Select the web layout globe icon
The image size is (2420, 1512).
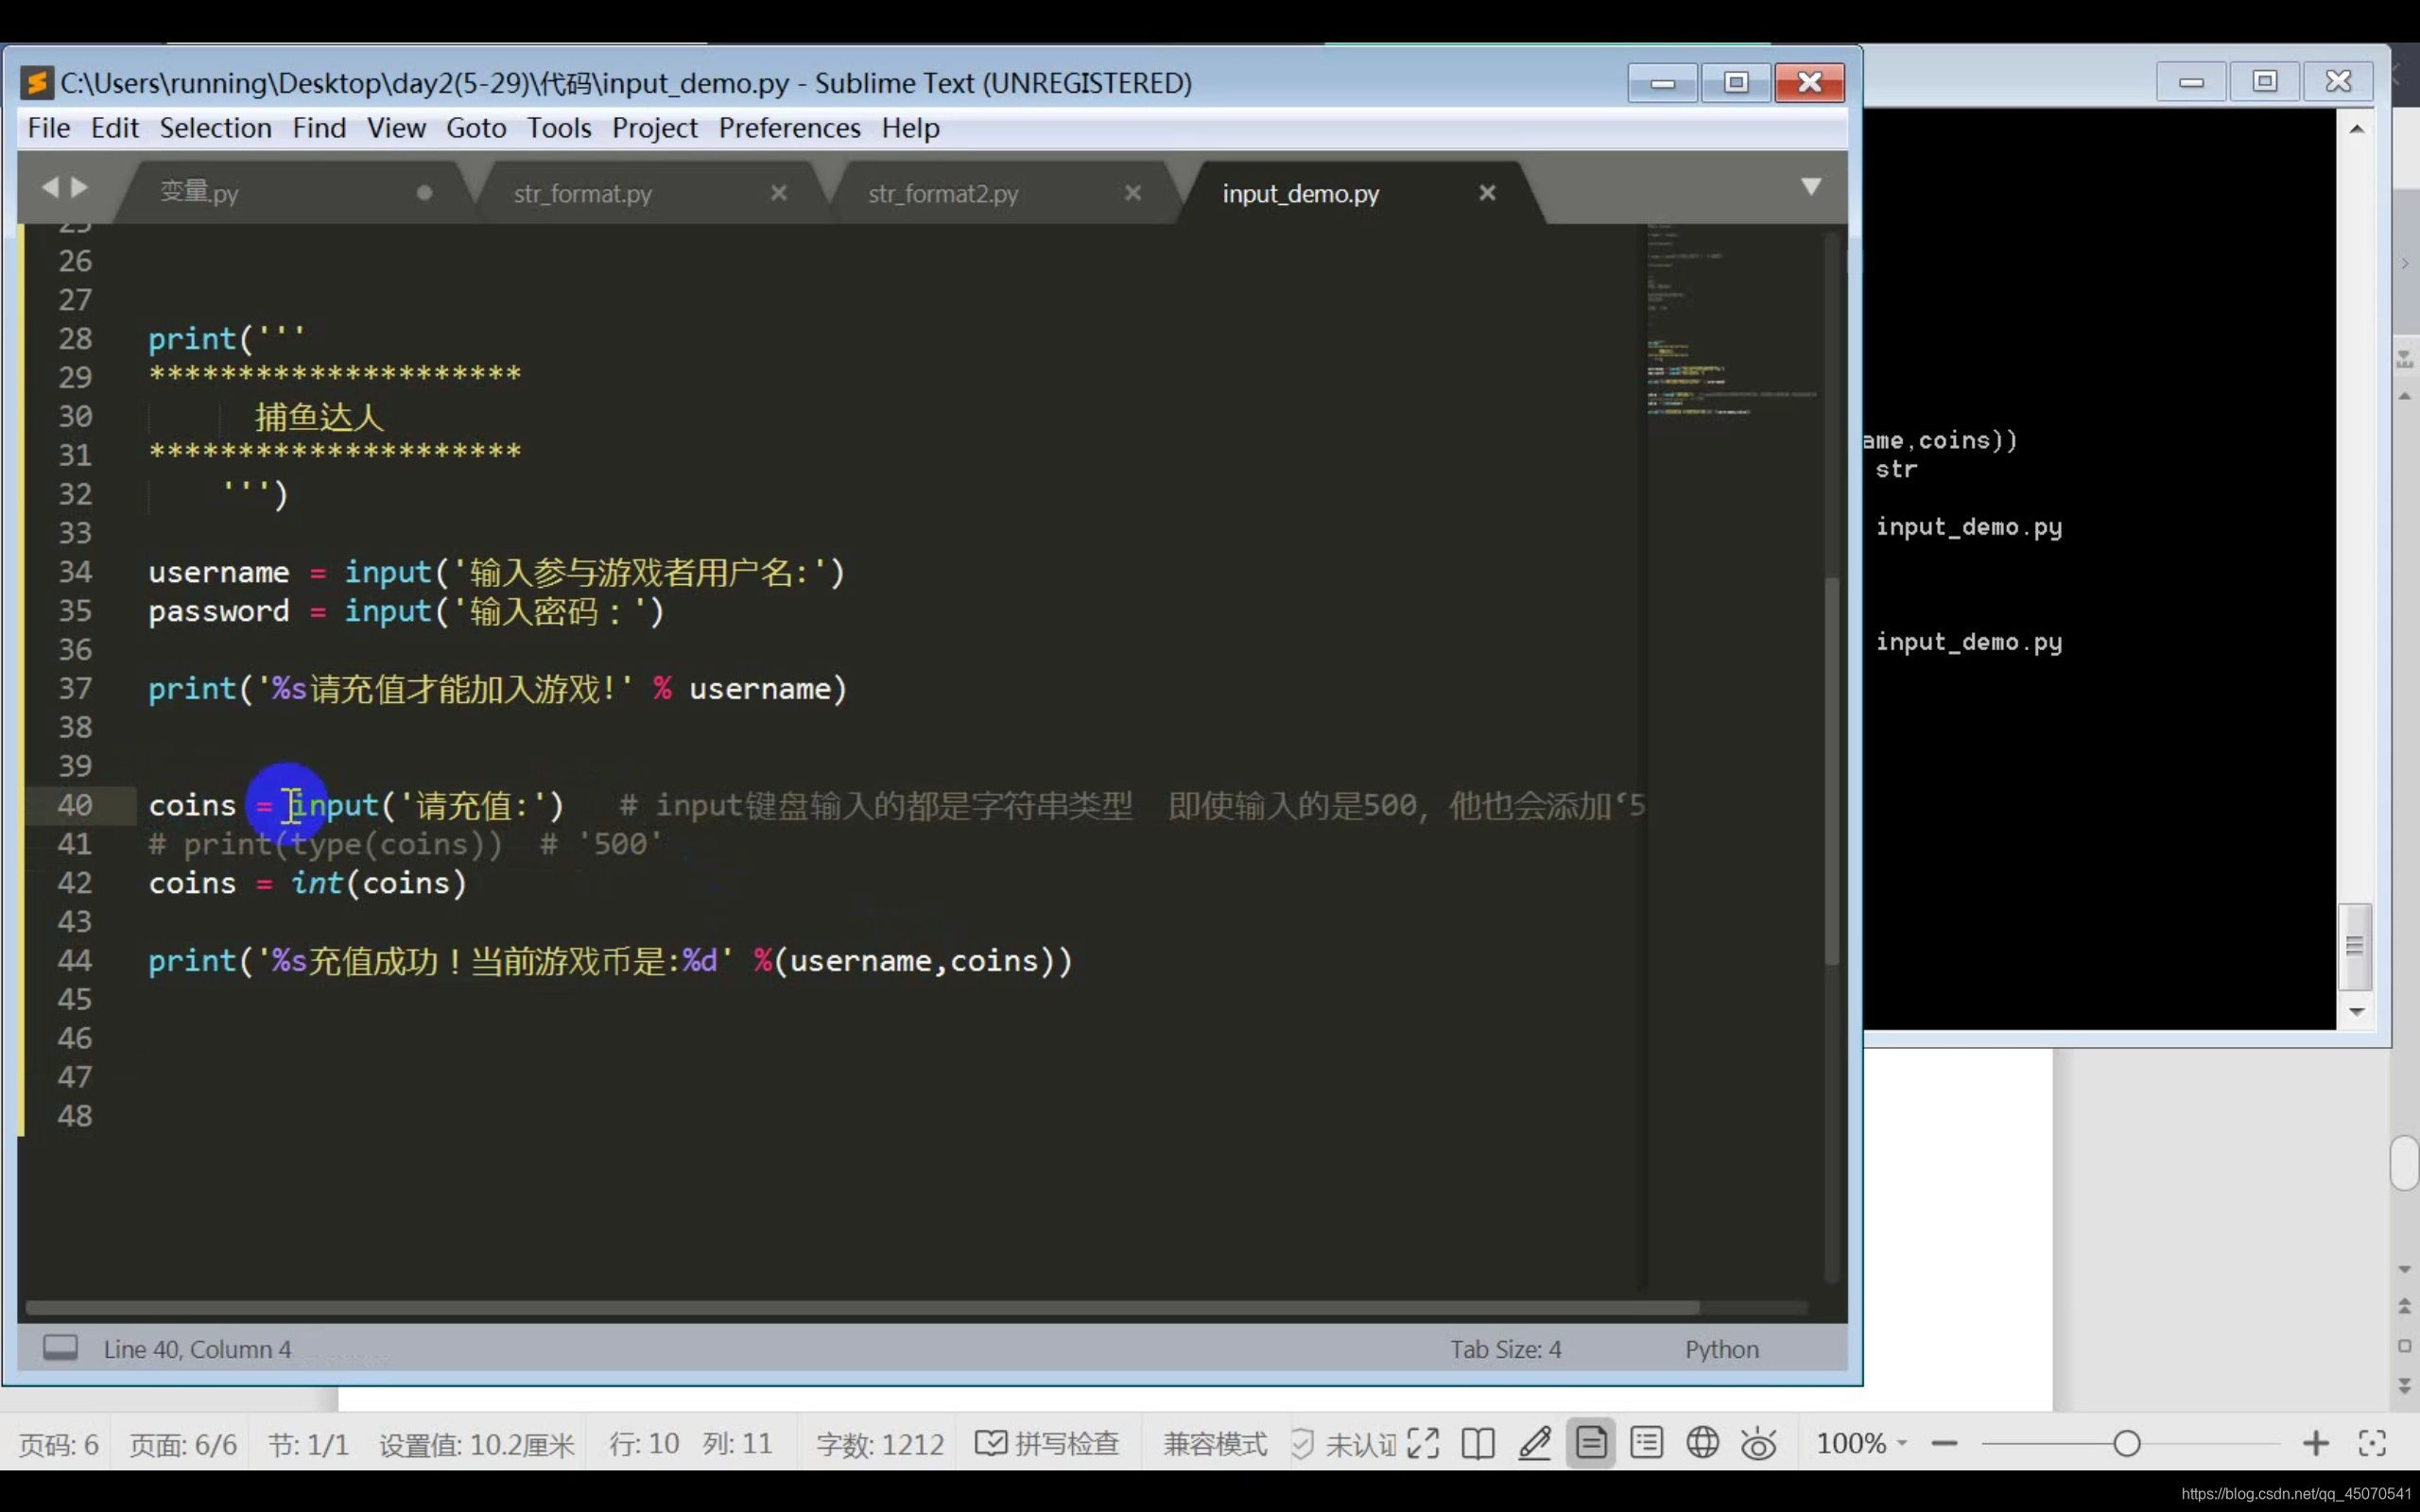point(1702,1443)
